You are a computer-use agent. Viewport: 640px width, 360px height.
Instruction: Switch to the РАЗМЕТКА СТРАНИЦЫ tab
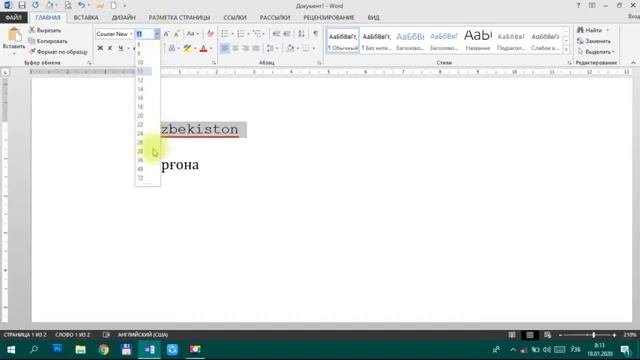[179, 18]
